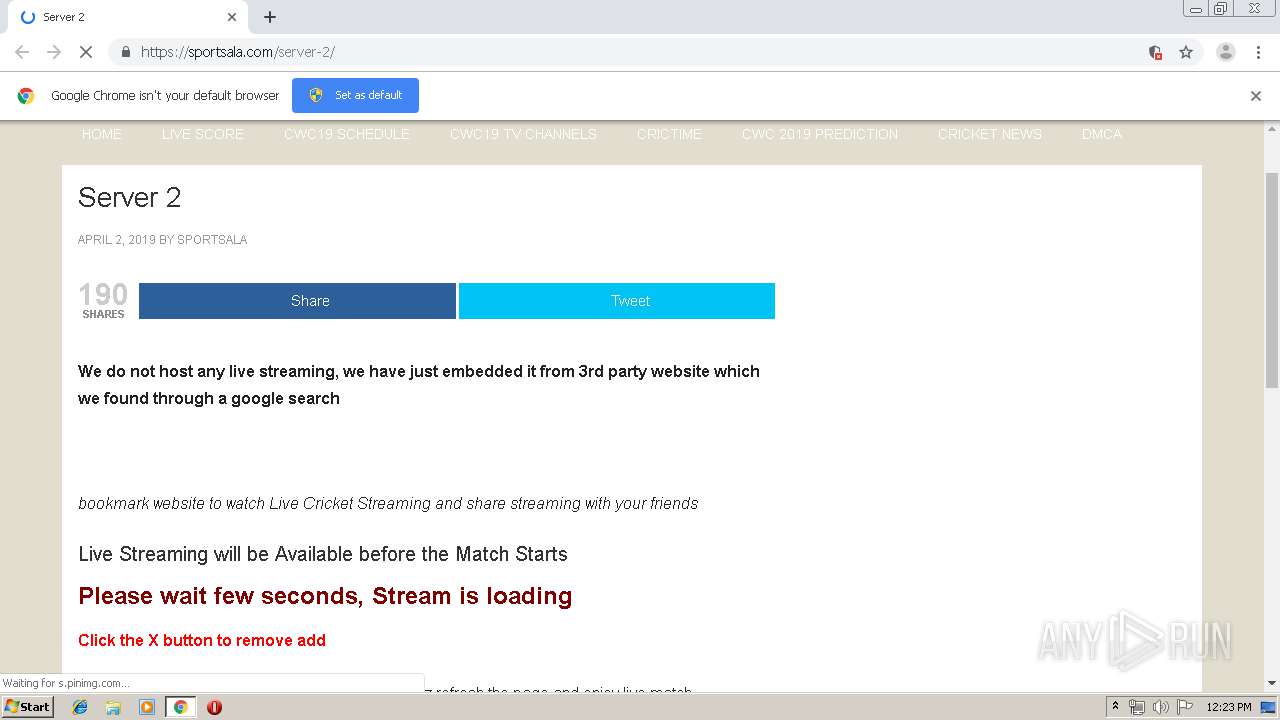Screen dimensions: 1280x720
Task: Open DMCA menu item
Action: (1102, 134)
